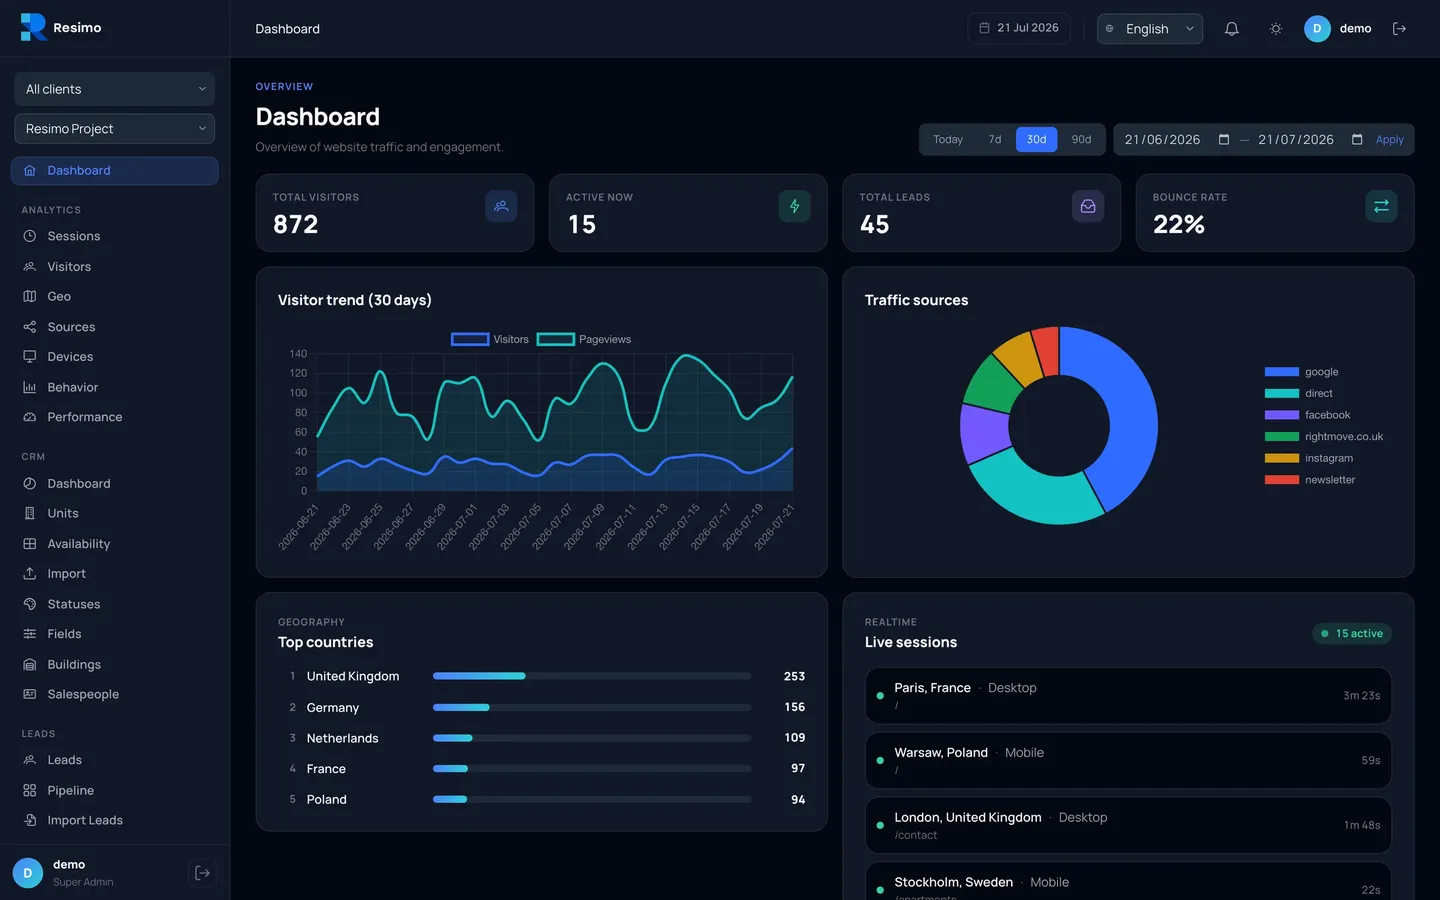The width and height of the screenshot is (1440, 900).
Task: Click the Total Visitors people icon
Action: 501,206
